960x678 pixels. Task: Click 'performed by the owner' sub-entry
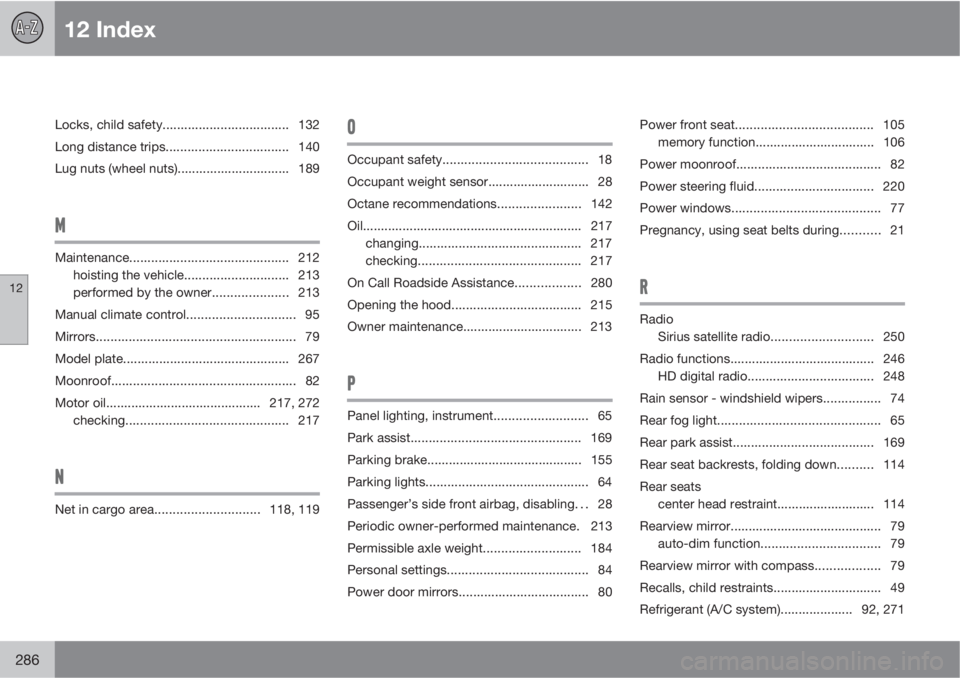pos(196,293)
